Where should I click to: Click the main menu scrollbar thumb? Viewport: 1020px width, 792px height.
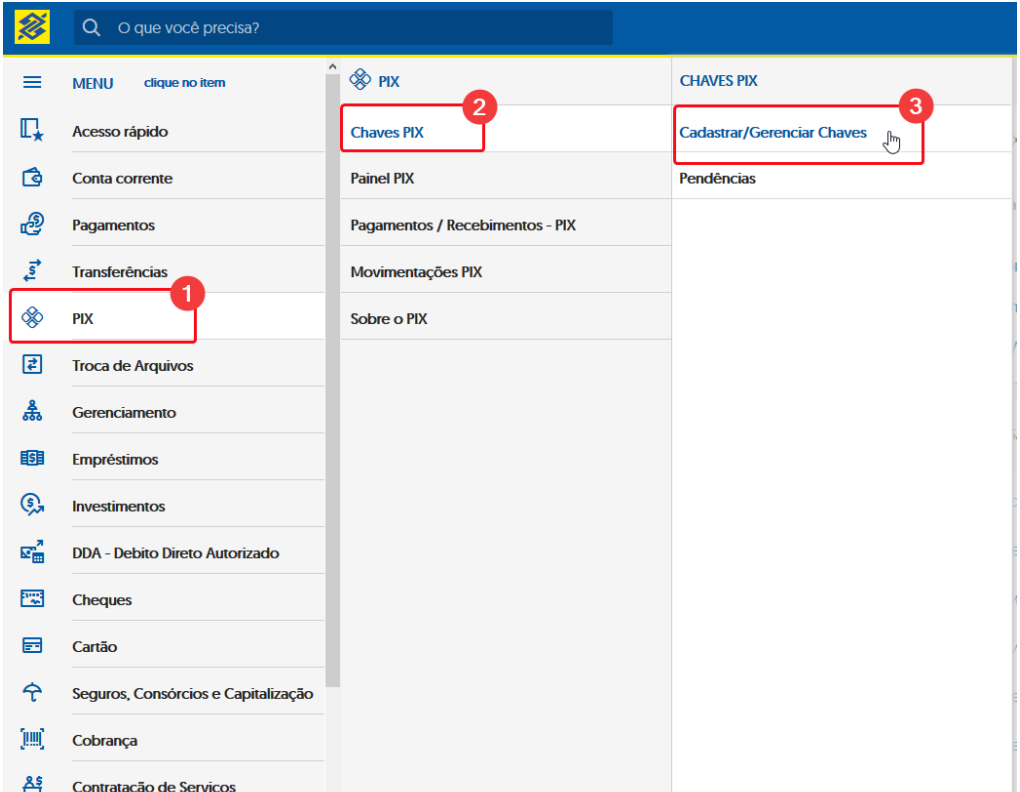[x=332, y=380]
